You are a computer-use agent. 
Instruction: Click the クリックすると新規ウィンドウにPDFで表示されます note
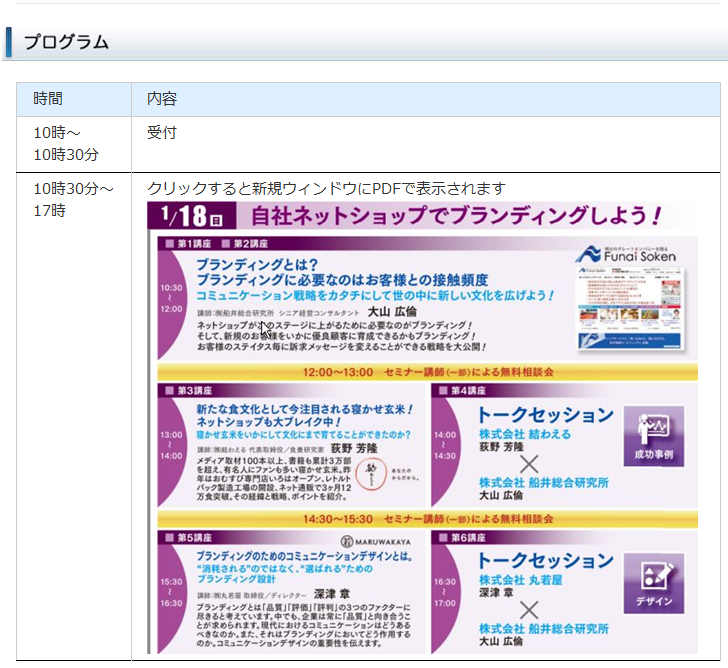326,188
